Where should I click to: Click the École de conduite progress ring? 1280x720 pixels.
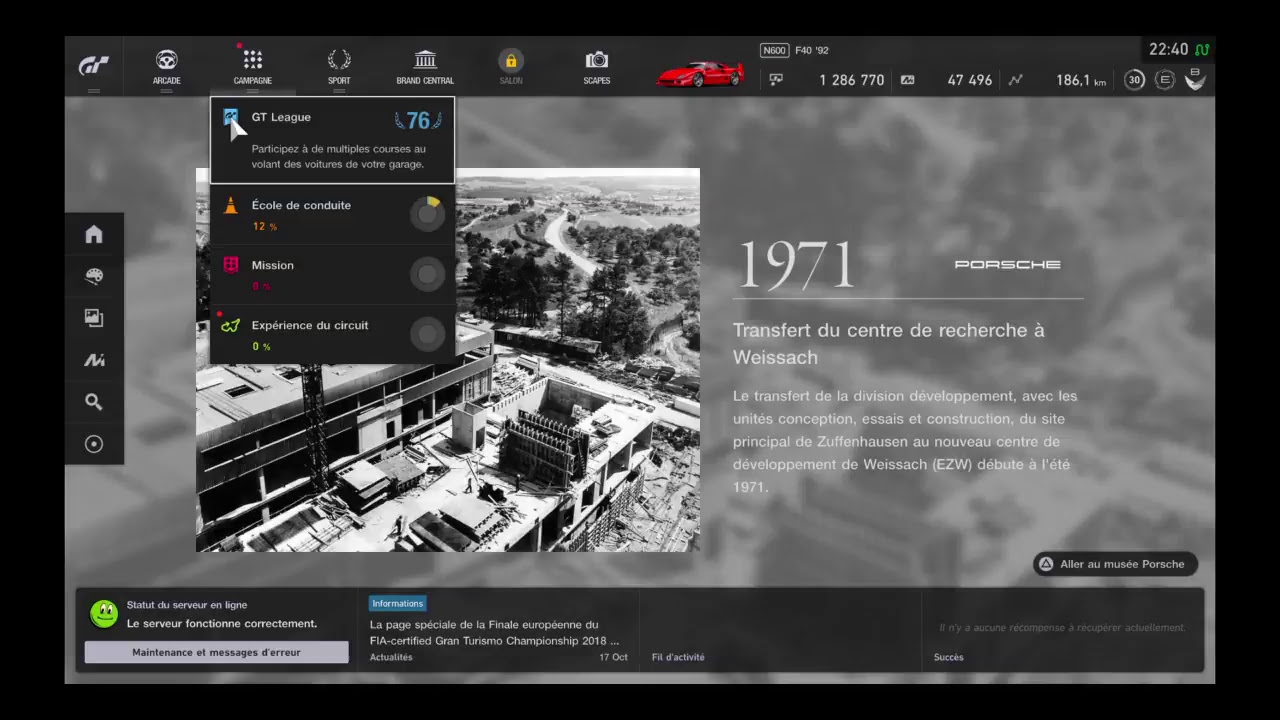tap(427, 214)
